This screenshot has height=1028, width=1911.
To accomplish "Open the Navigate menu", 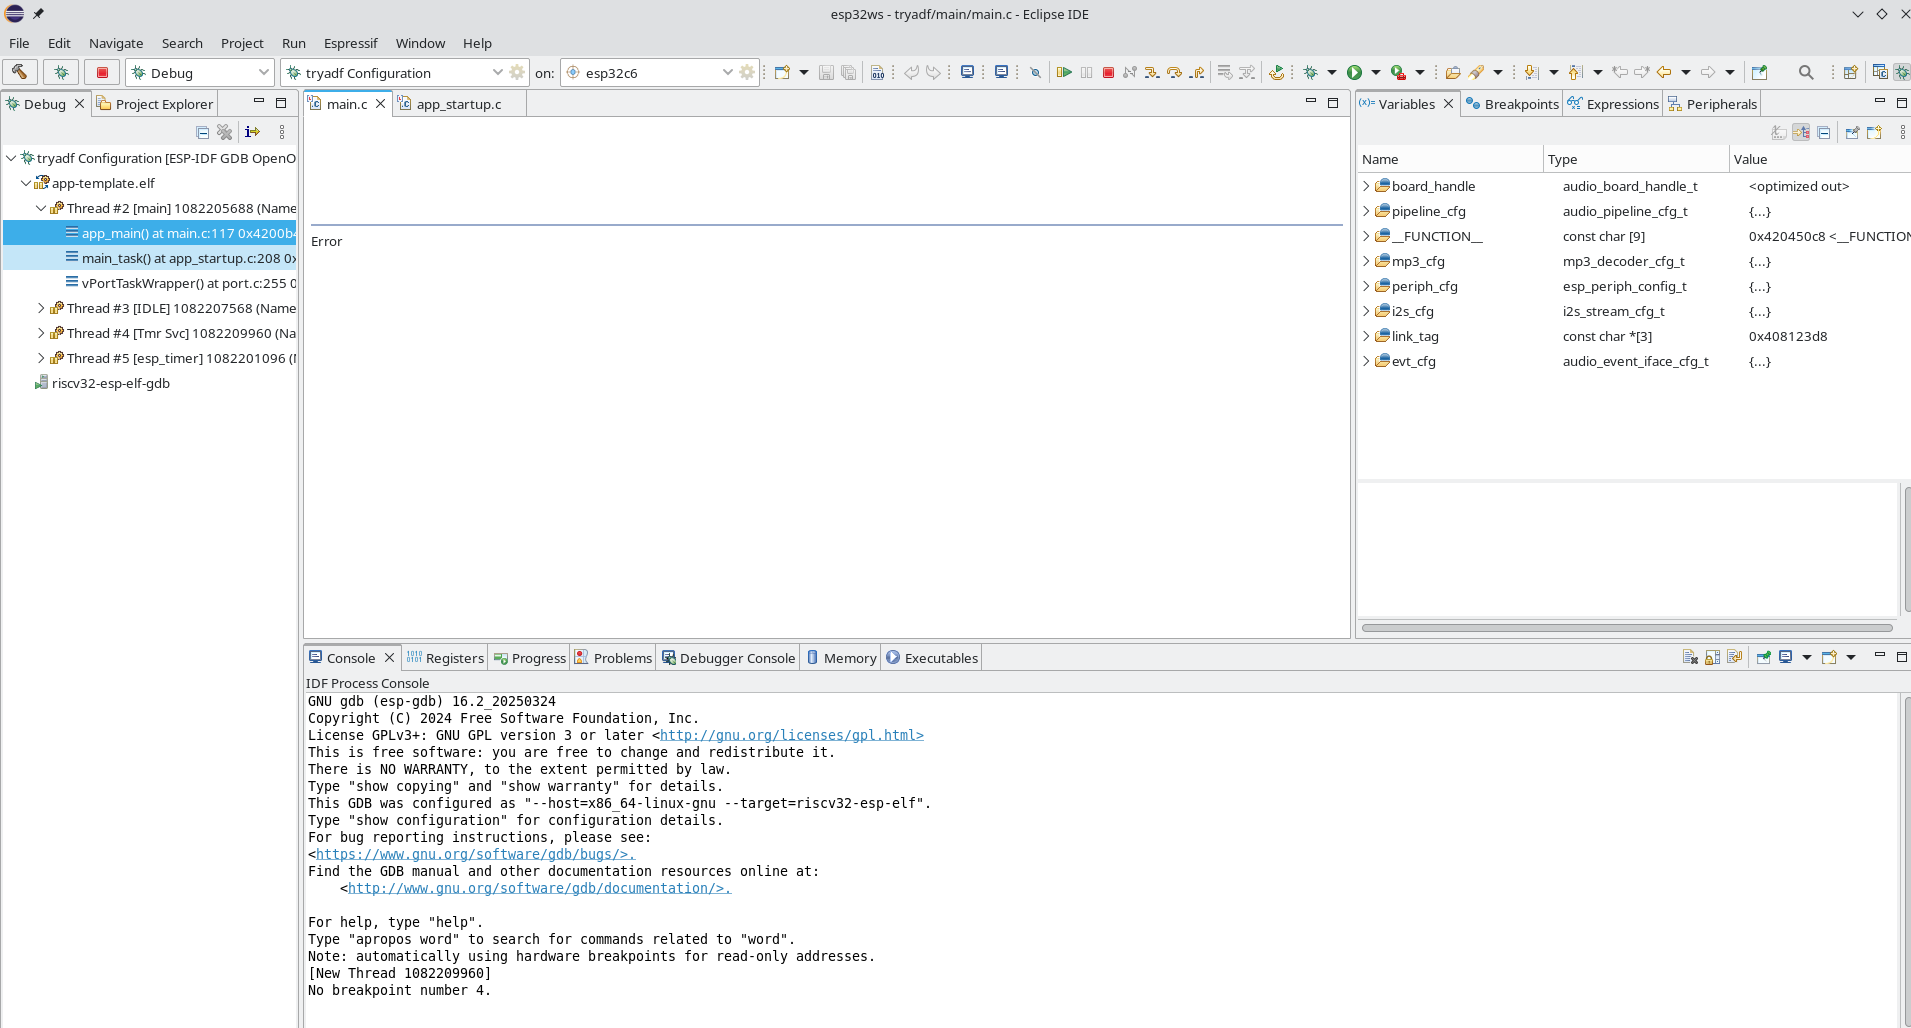I will [116, 43].
